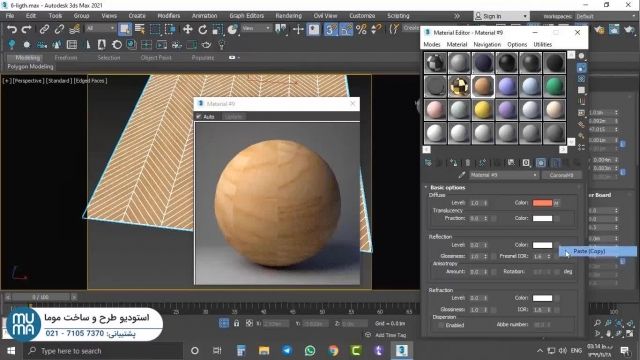Collapse the Basic options rollout
The height and width of the screenshot is (360, 640).
448,187
